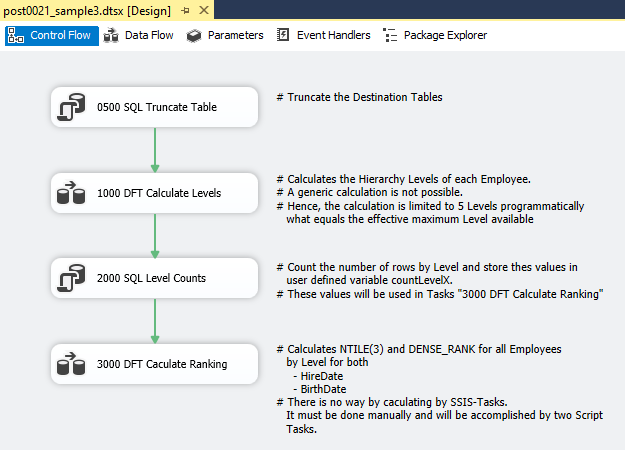The height and width of the screenshot is (450, 625).
Task: Select the connector between Calculate Levels and Level Counts
Action: click(155, 236)
